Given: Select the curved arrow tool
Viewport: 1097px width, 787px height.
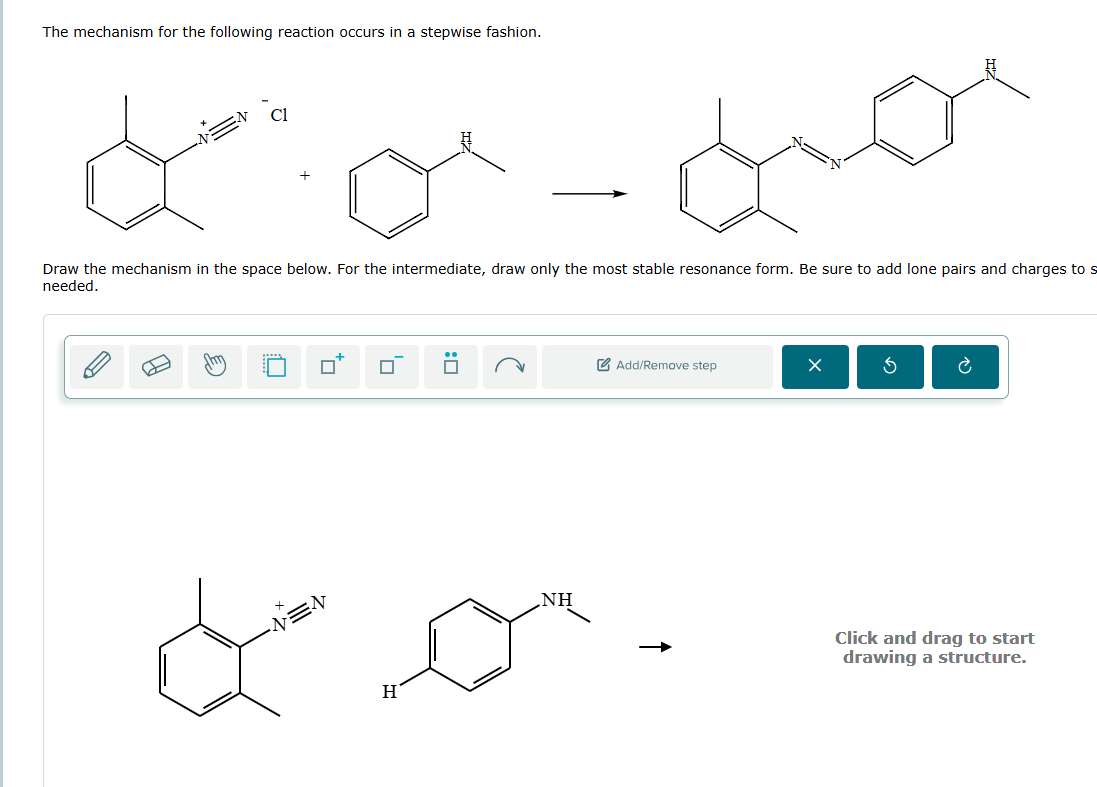Looking at the screenshot, I should 509,365.
